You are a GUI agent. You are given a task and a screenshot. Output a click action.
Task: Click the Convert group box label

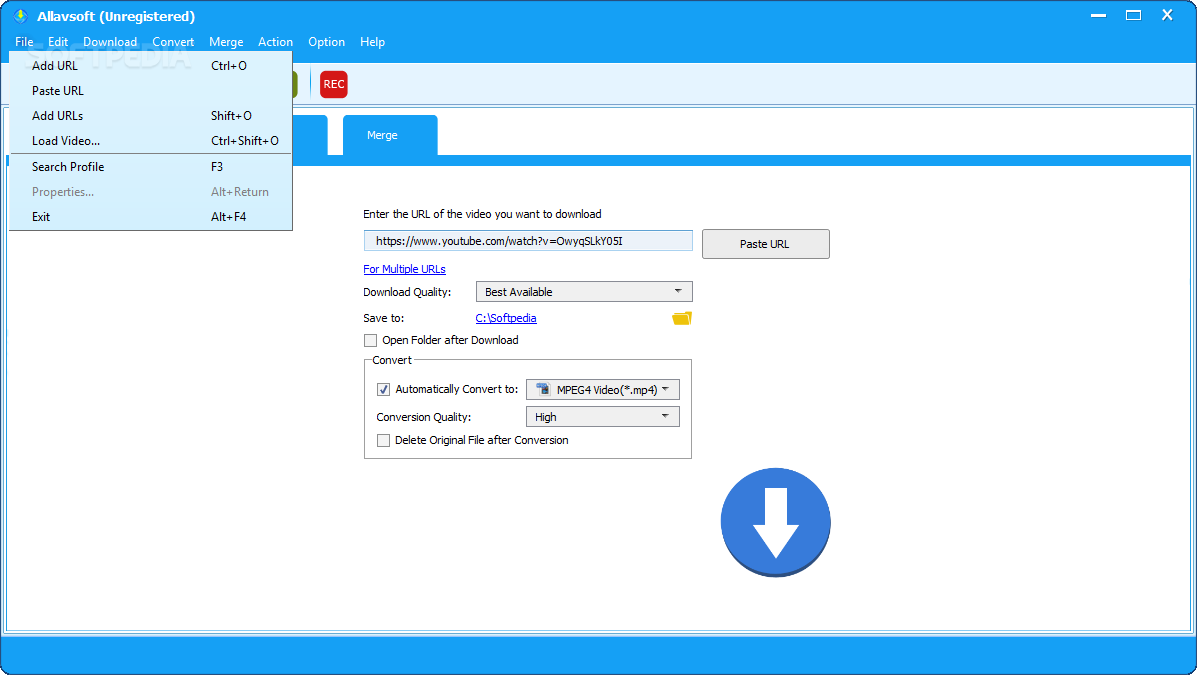[x=392, y=360]
